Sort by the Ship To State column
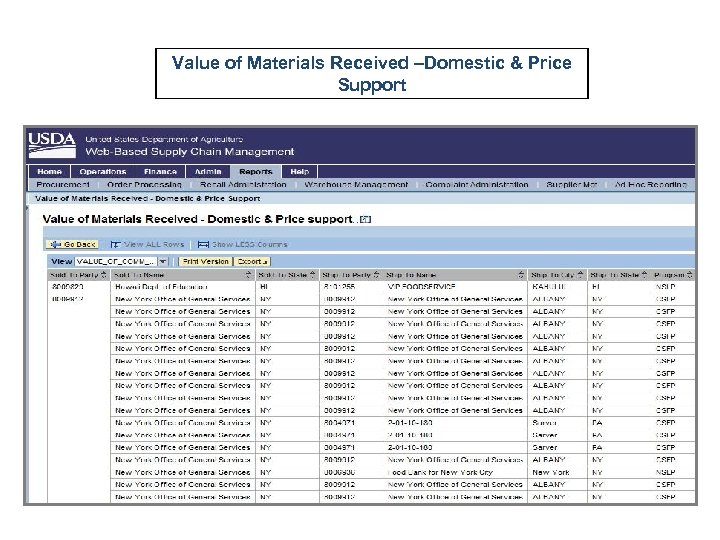This screenshot has height=540, width=720. coord(644,275)
